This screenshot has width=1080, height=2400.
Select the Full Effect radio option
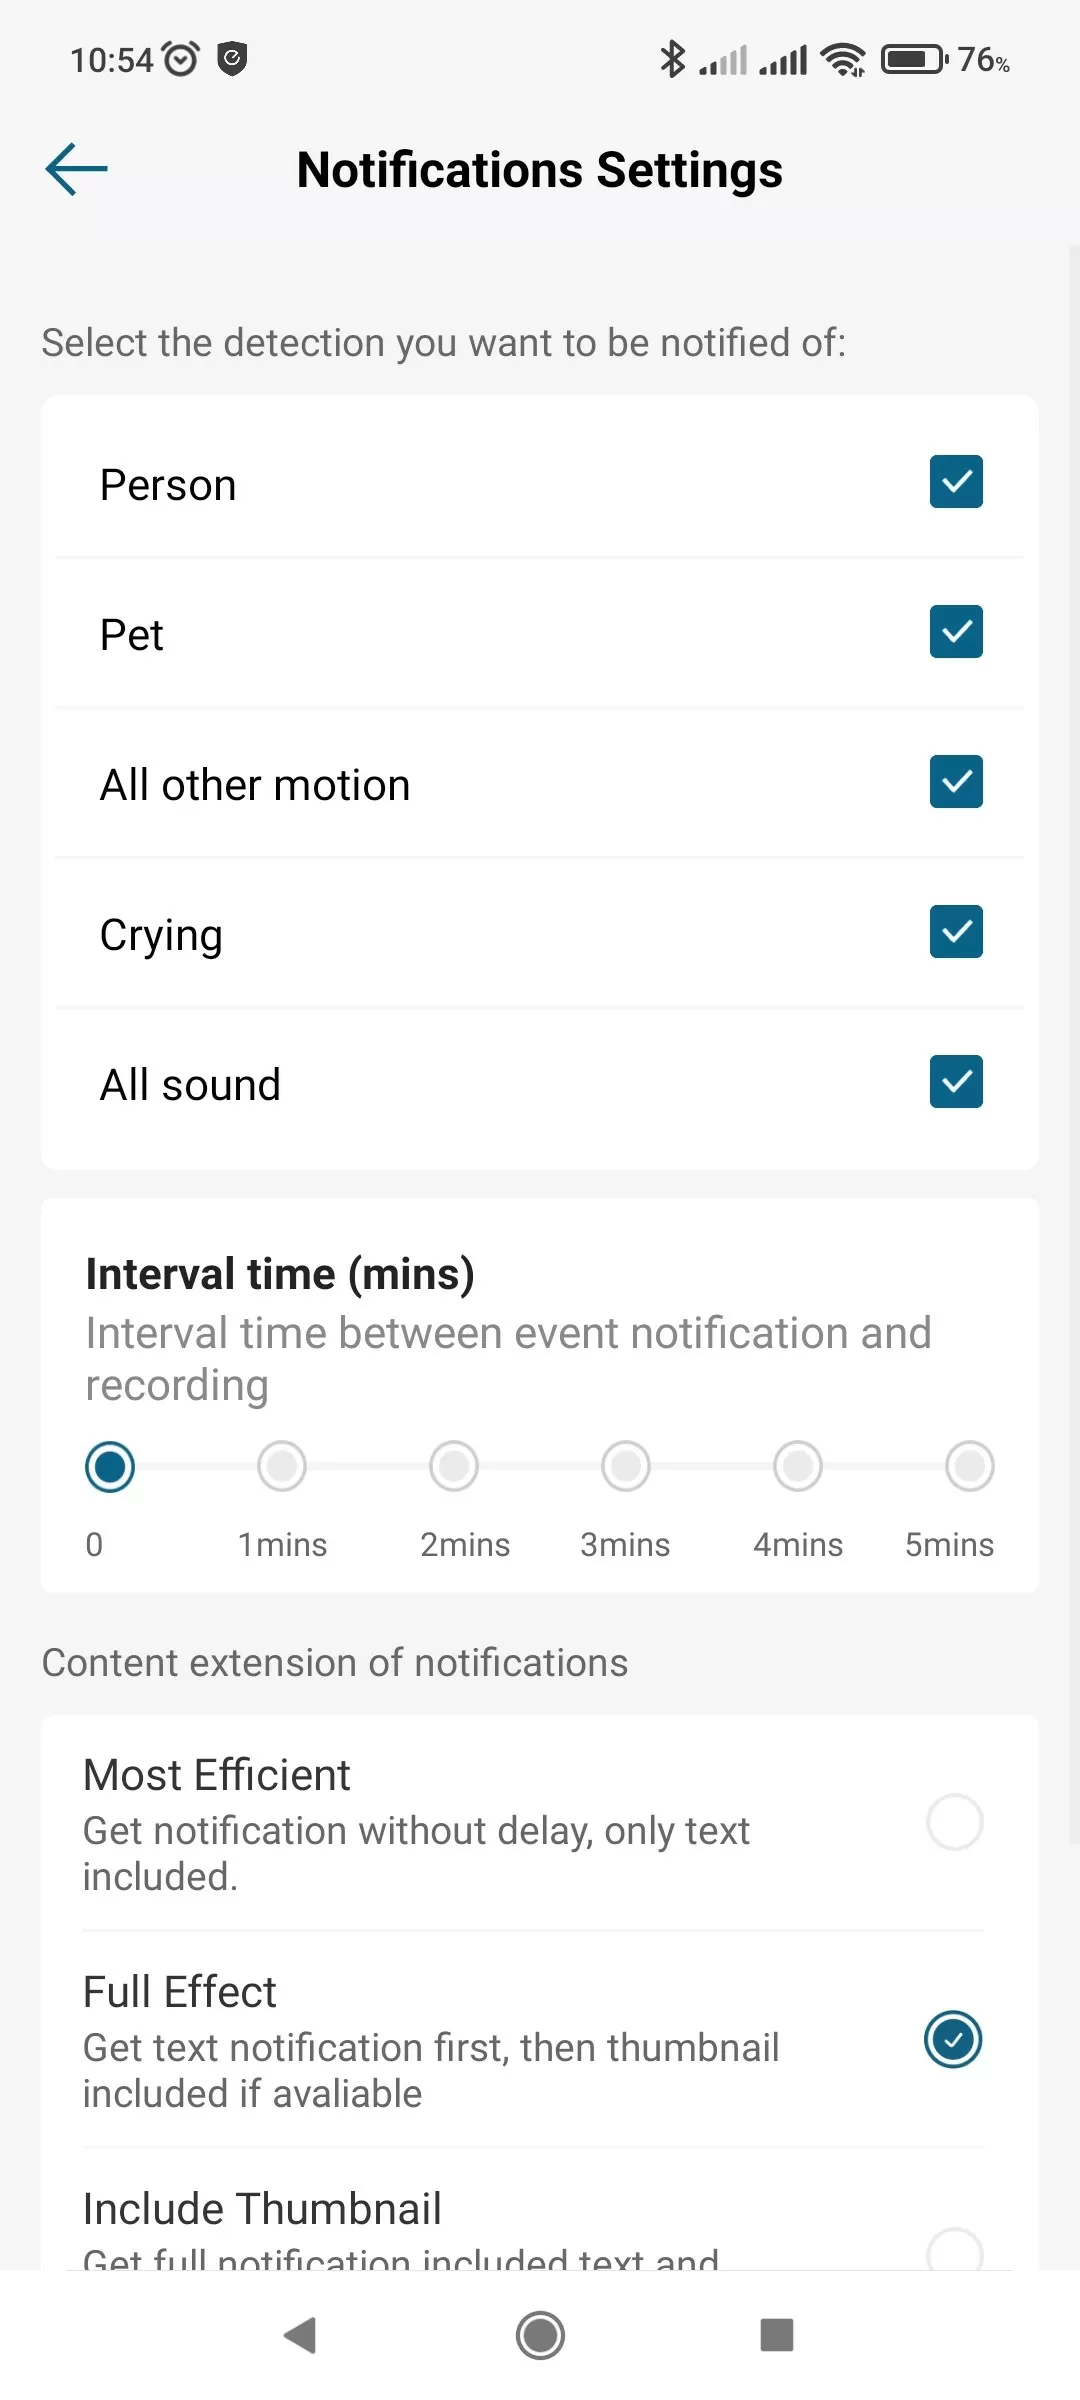point(953,2039)
